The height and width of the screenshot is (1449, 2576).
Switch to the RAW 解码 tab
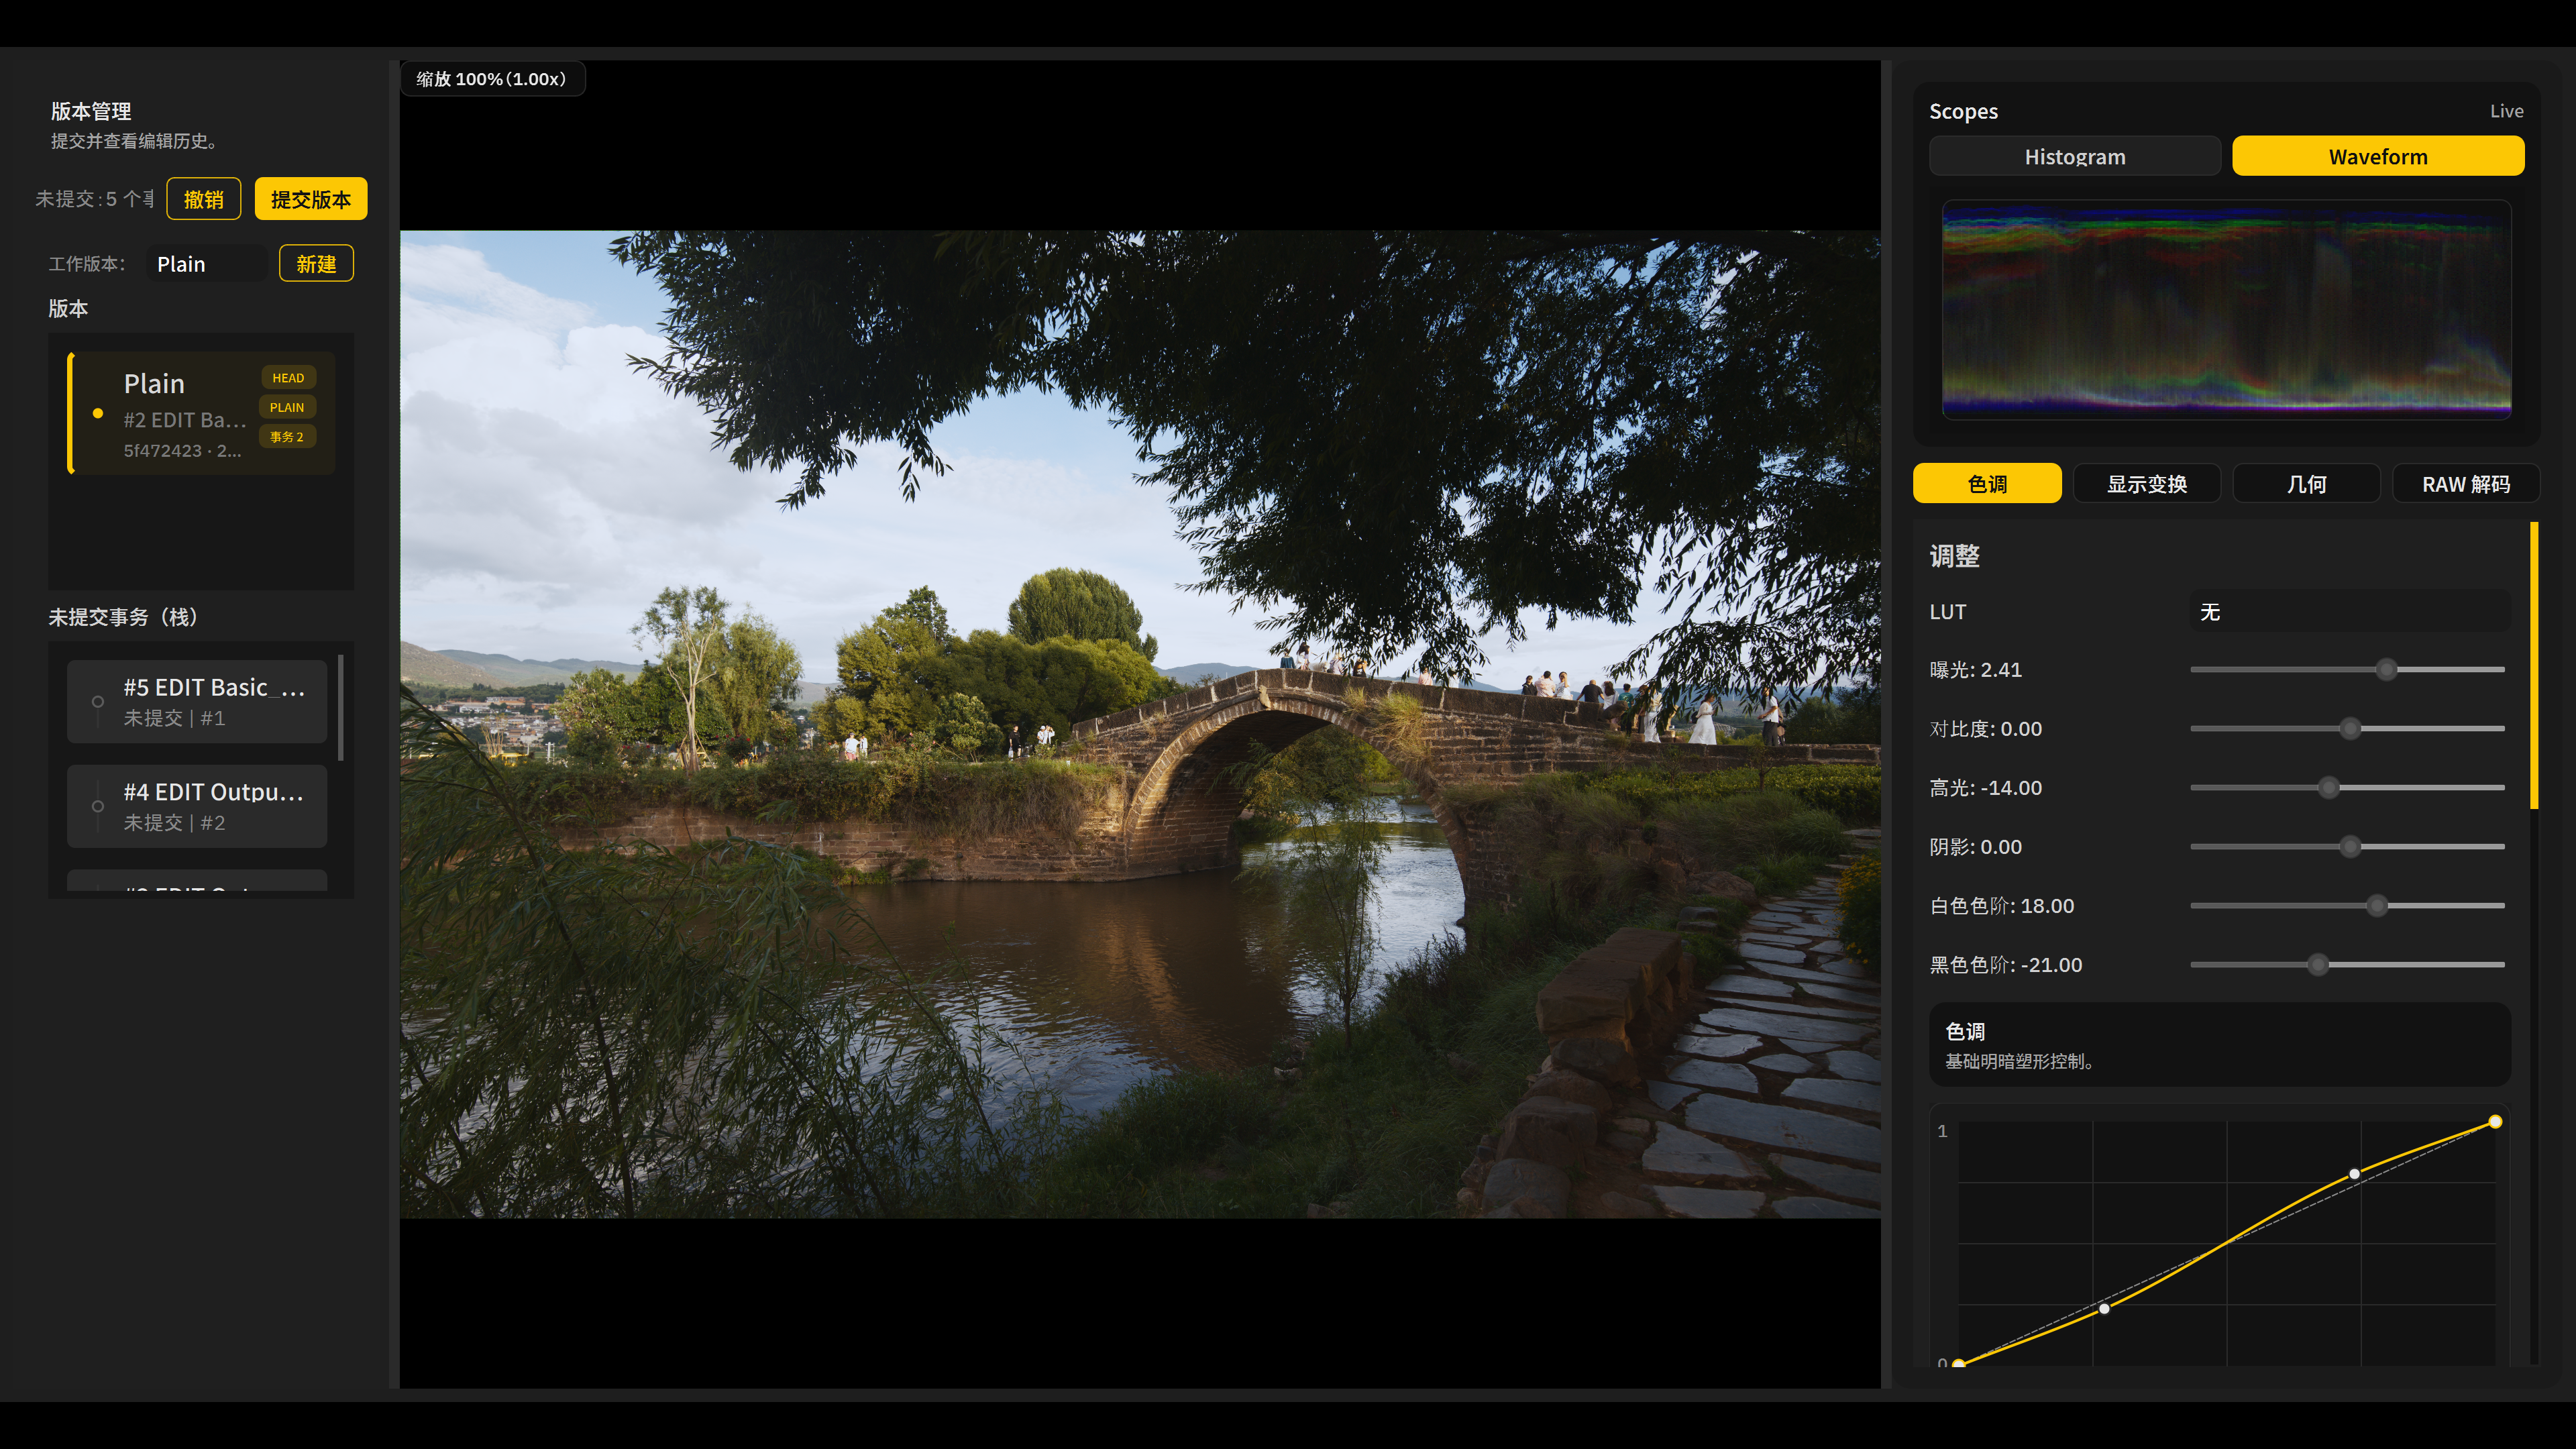pos(2465,484)
